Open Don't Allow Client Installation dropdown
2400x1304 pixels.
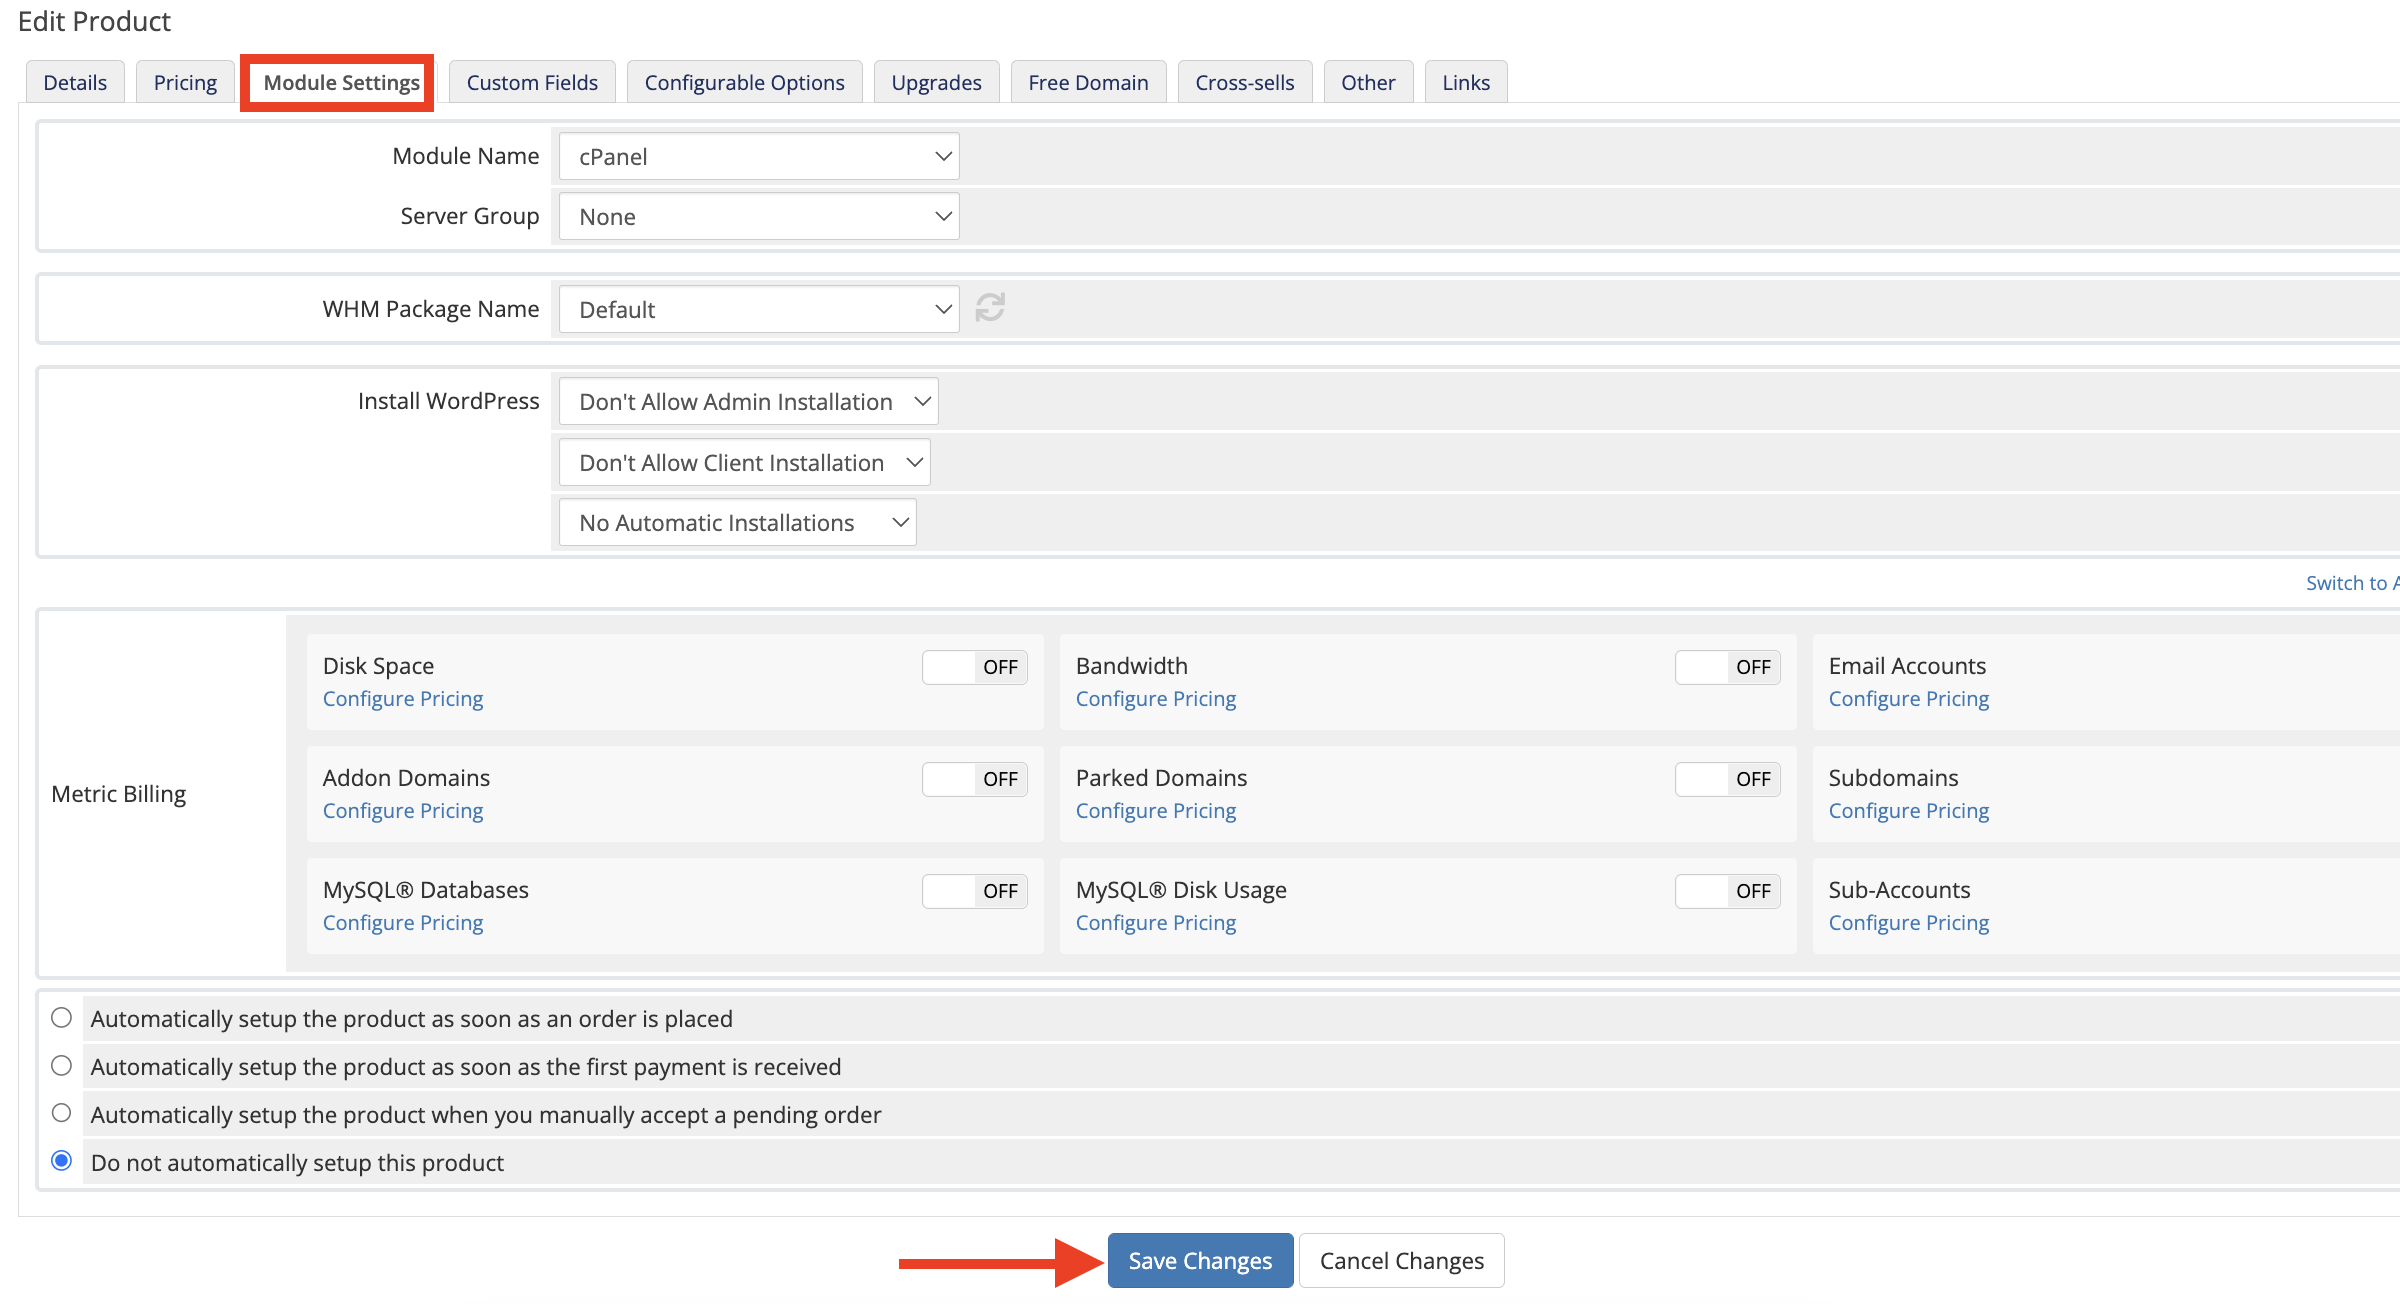tap(744, 462)
